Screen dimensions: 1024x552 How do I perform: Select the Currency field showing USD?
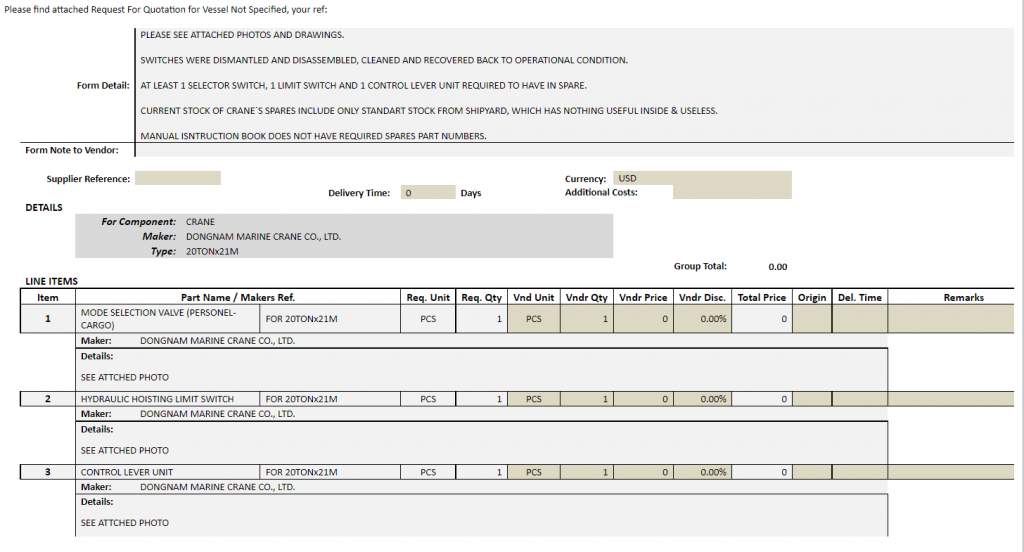point(701,178)
